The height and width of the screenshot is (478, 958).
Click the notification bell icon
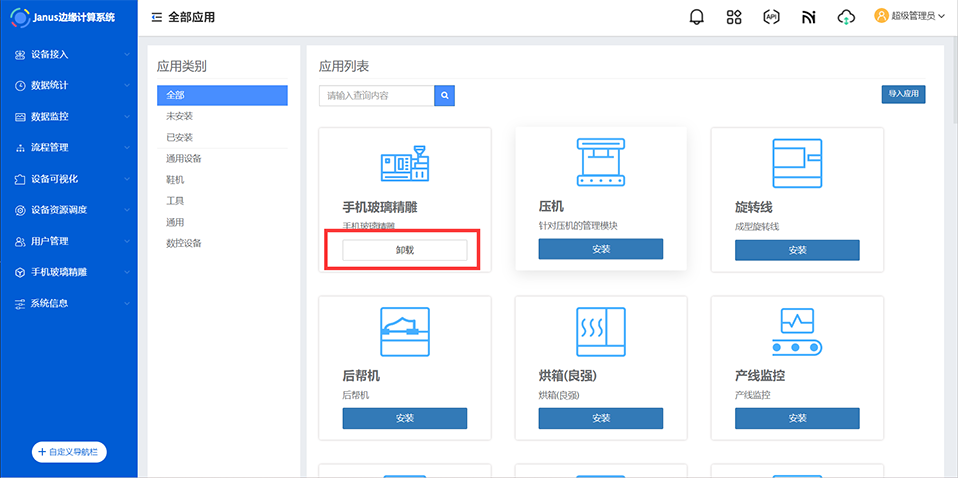[697, 17]
